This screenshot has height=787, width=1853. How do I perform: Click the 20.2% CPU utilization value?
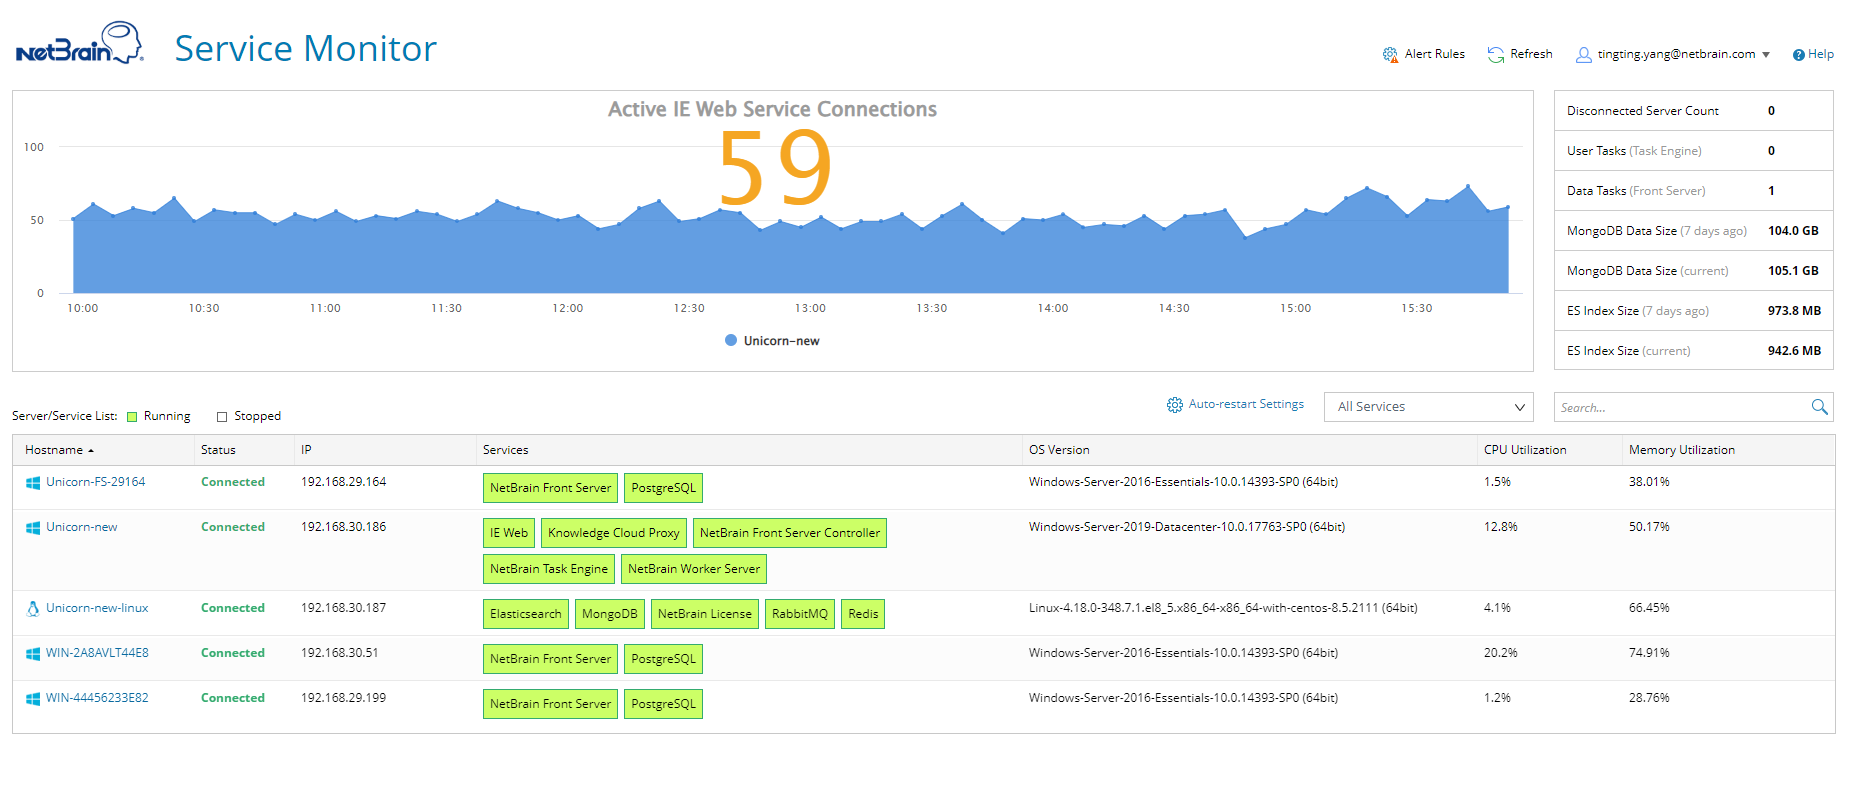(1500, 653)
